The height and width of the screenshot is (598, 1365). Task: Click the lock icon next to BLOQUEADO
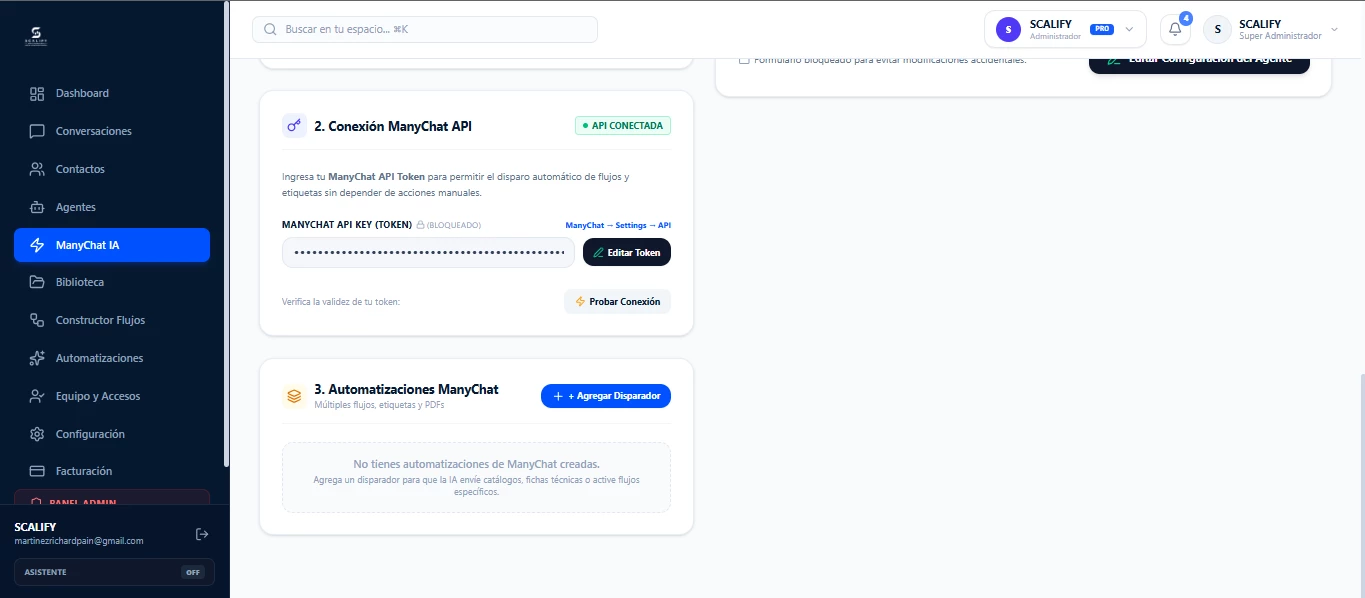[x=420, y=226]
